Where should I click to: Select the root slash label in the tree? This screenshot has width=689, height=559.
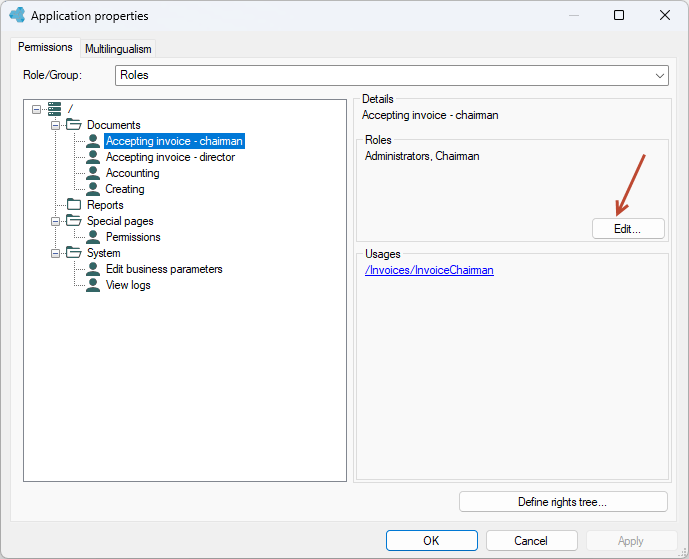coord(70,109)
